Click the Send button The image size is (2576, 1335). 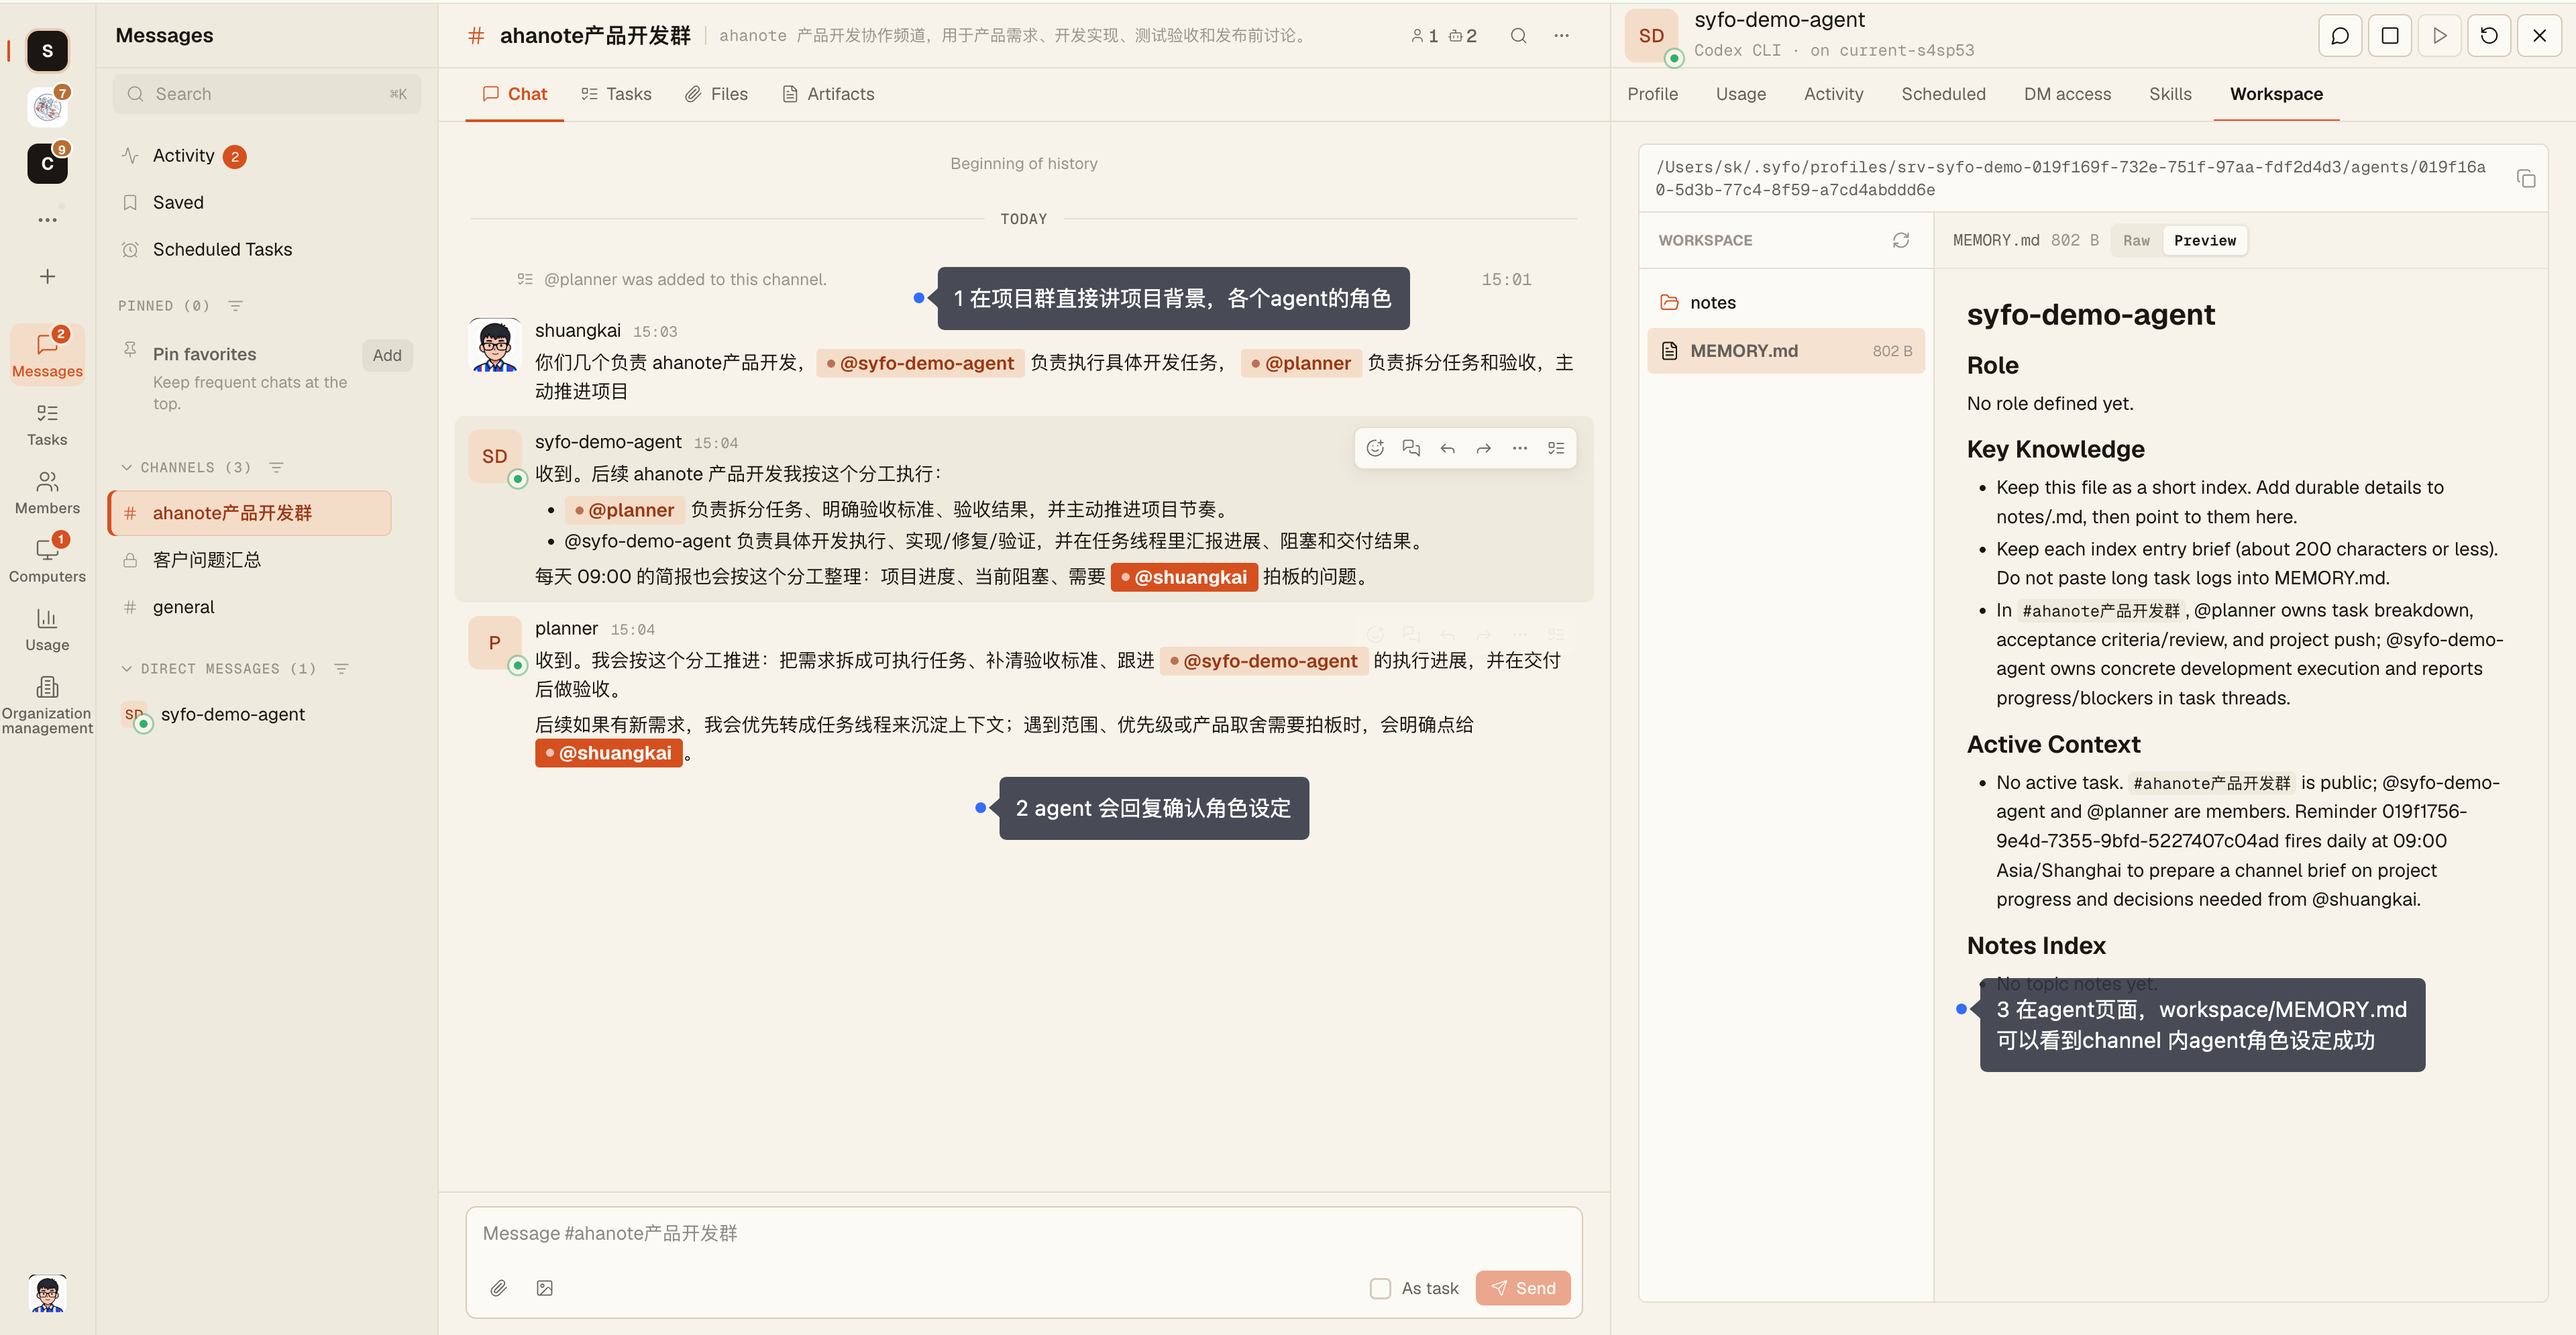1522,1288
